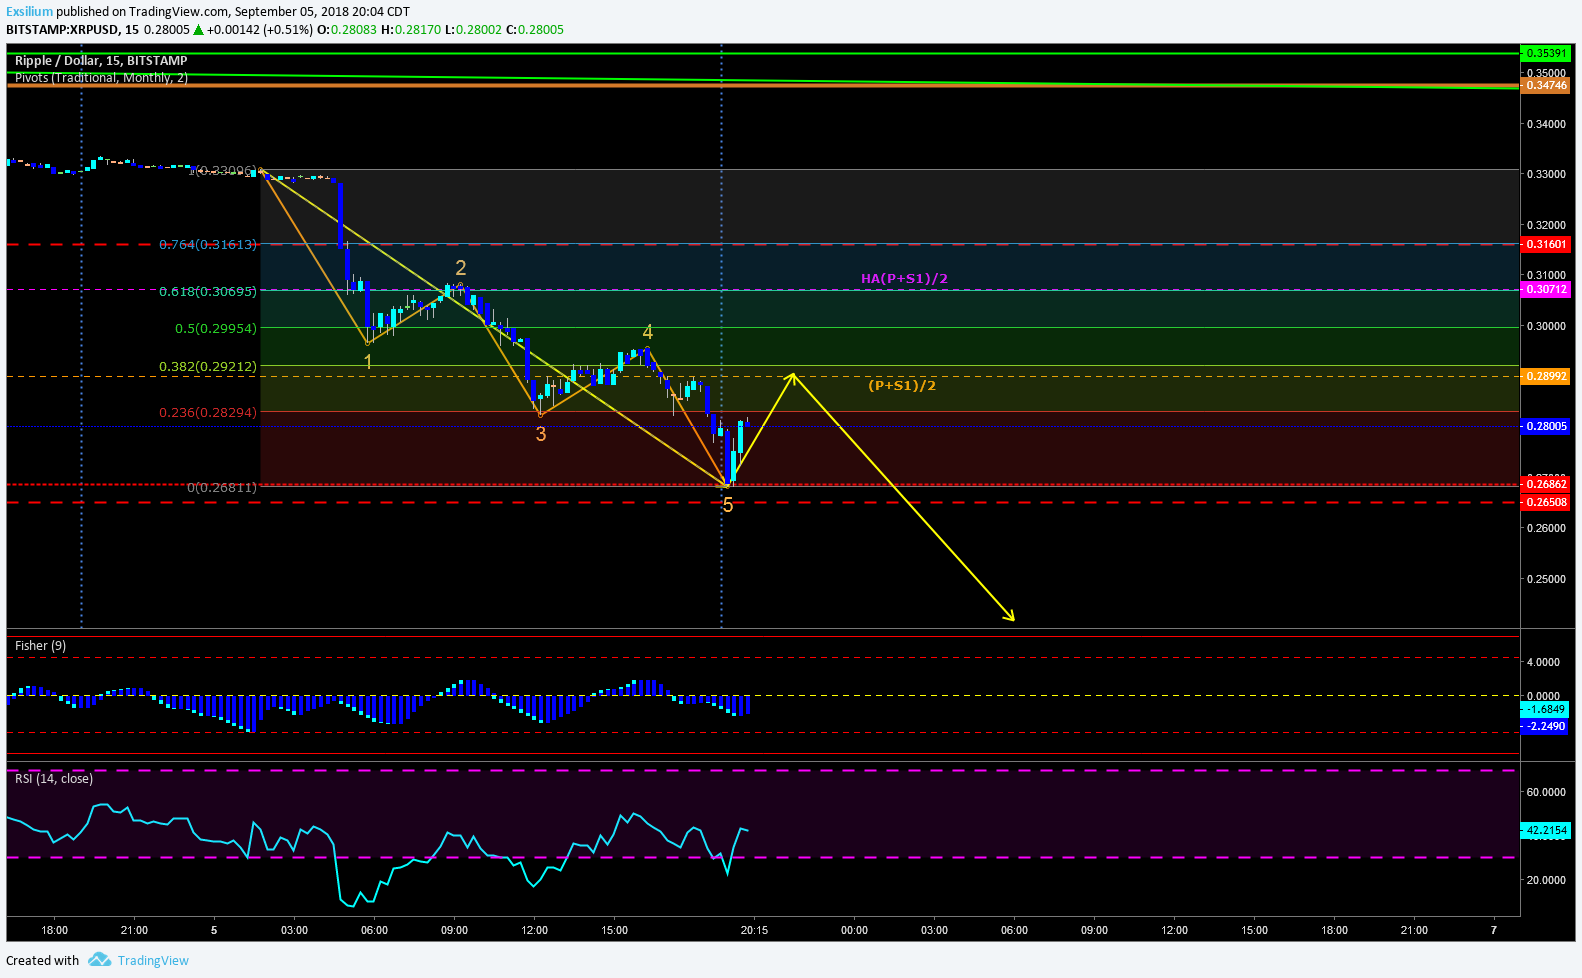Click the Fisher (9) indicator label
The width and height of the screenshot is (1582, 978).
pos(40,646)
